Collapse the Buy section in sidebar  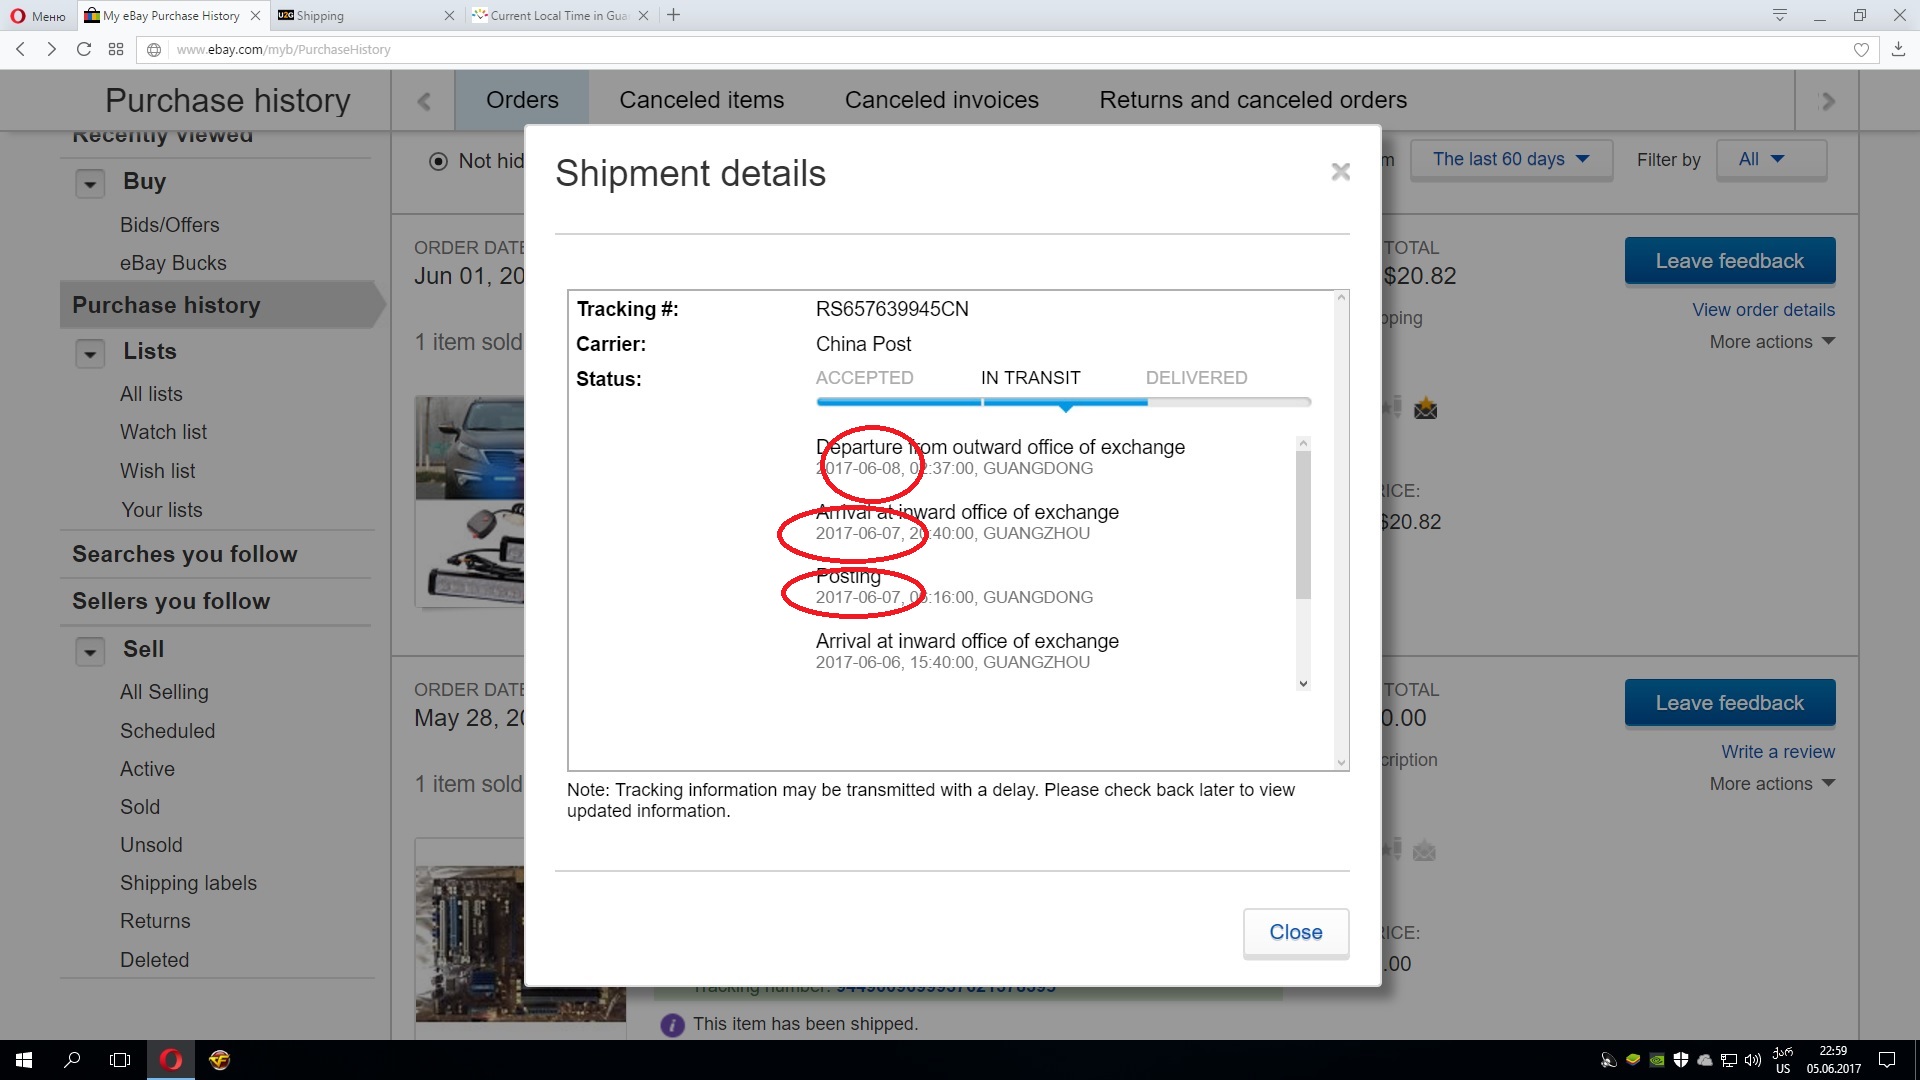tap(90, 184)
